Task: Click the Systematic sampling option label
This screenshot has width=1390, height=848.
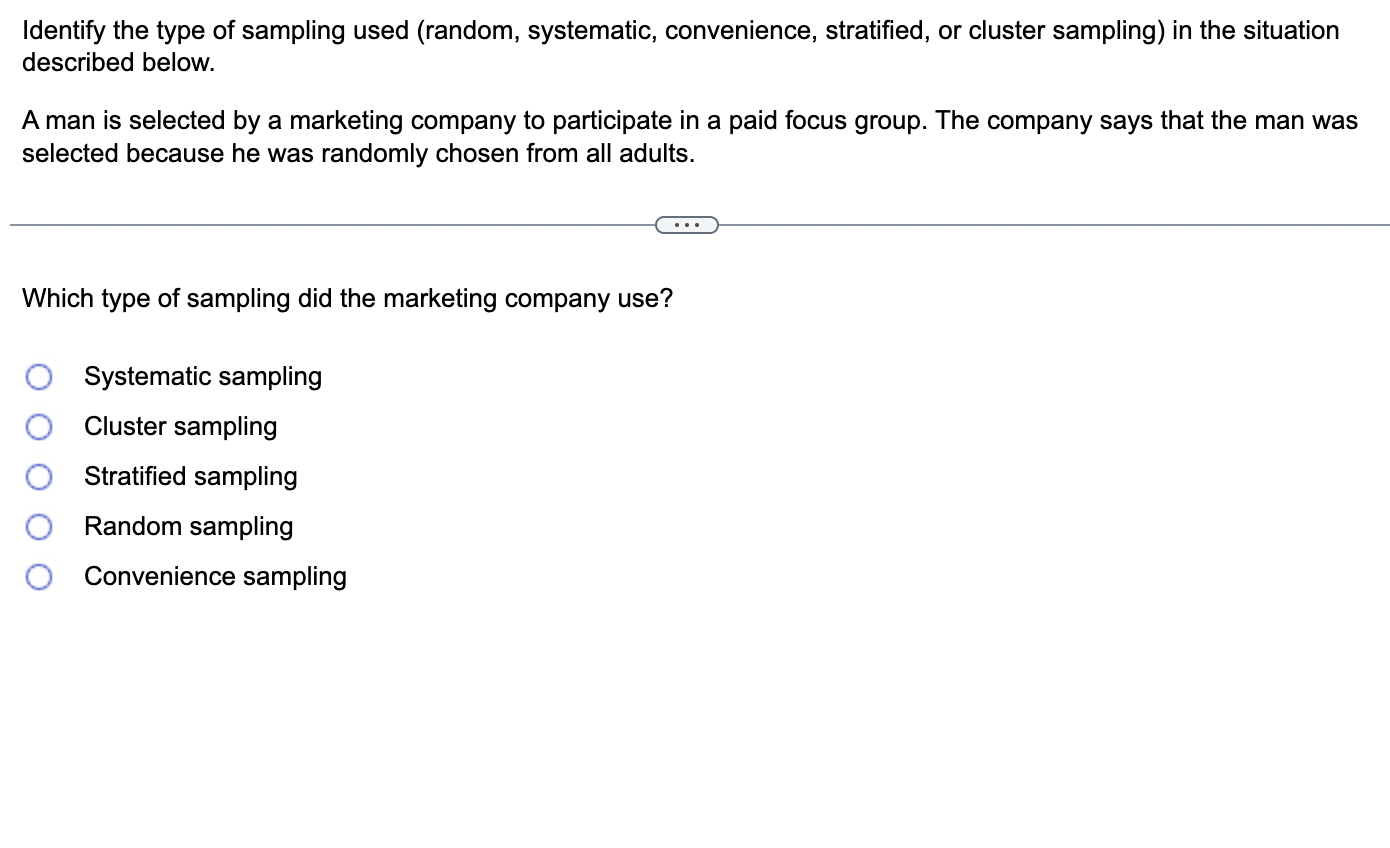Action: pyautogui.click(x=202, y=377)
